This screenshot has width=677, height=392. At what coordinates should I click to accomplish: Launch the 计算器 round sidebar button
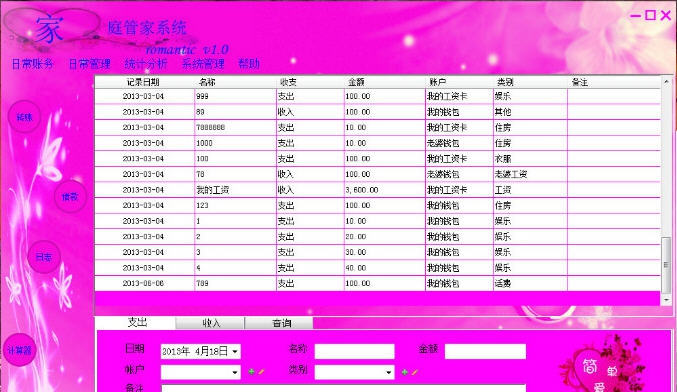[20, 350]
